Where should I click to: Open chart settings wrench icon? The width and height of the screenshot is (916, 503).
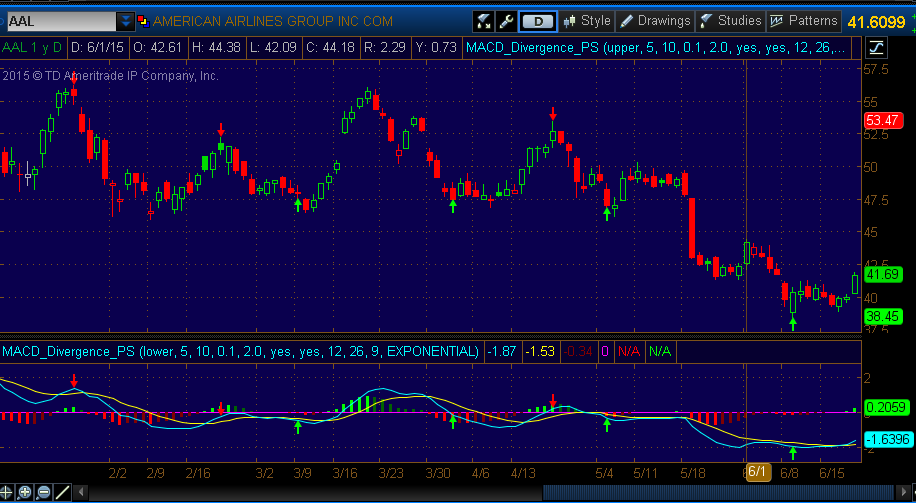click(506, 22)
